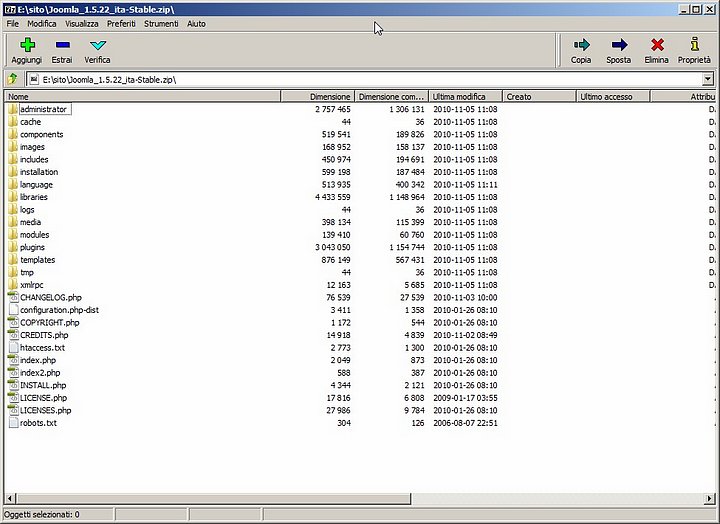Click the file icon of robots.txt
720x524 pixels.
tap(13, 423)
